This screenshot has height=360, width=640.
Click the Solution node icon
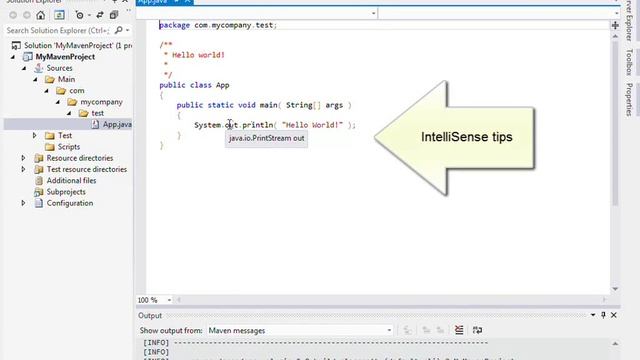click(16, 45)
